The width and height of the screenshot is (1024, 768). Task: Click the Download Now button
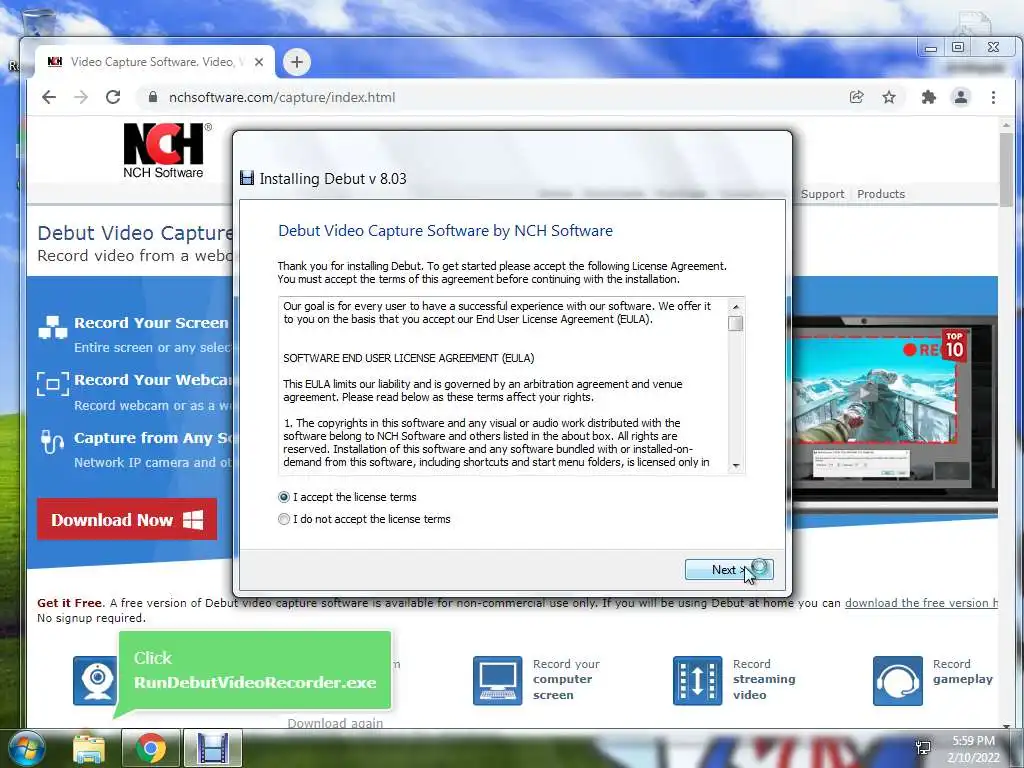[127, 520]
